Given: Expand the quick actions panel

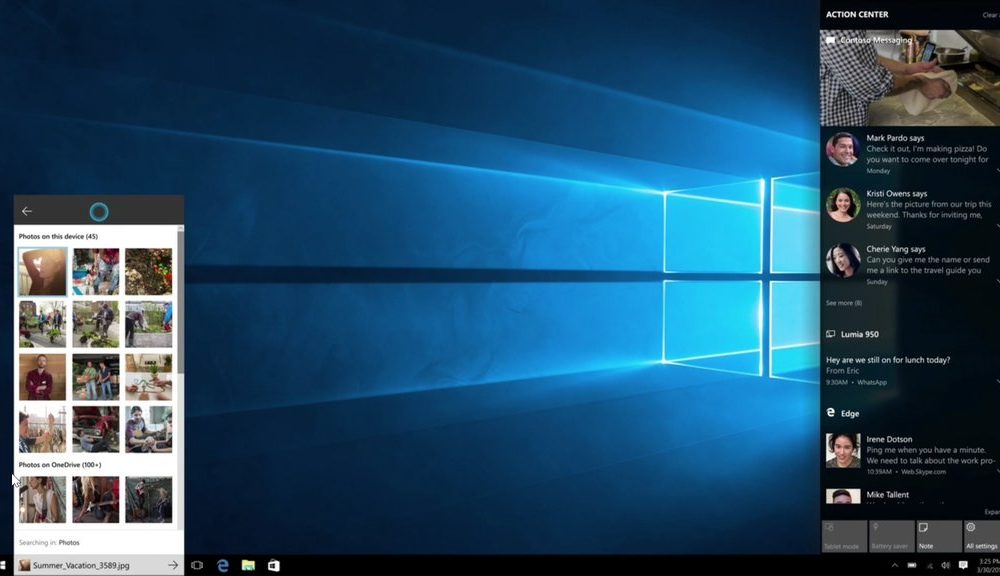Looking at the screenshot, I should click(991, 511).
